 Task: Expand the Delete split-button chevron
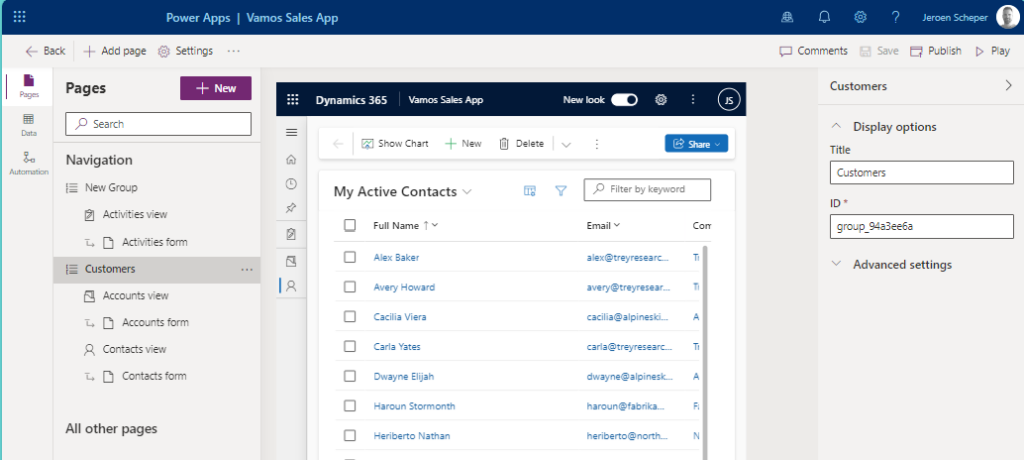(x=566, y=144)
